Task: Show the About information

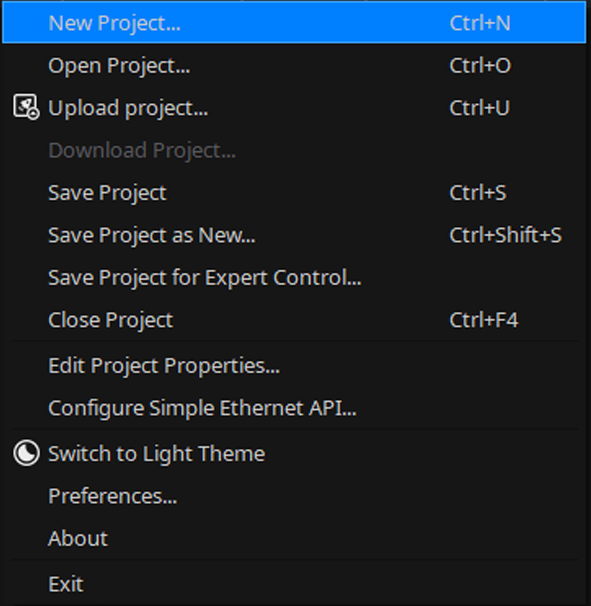Action: click(294, 538)
